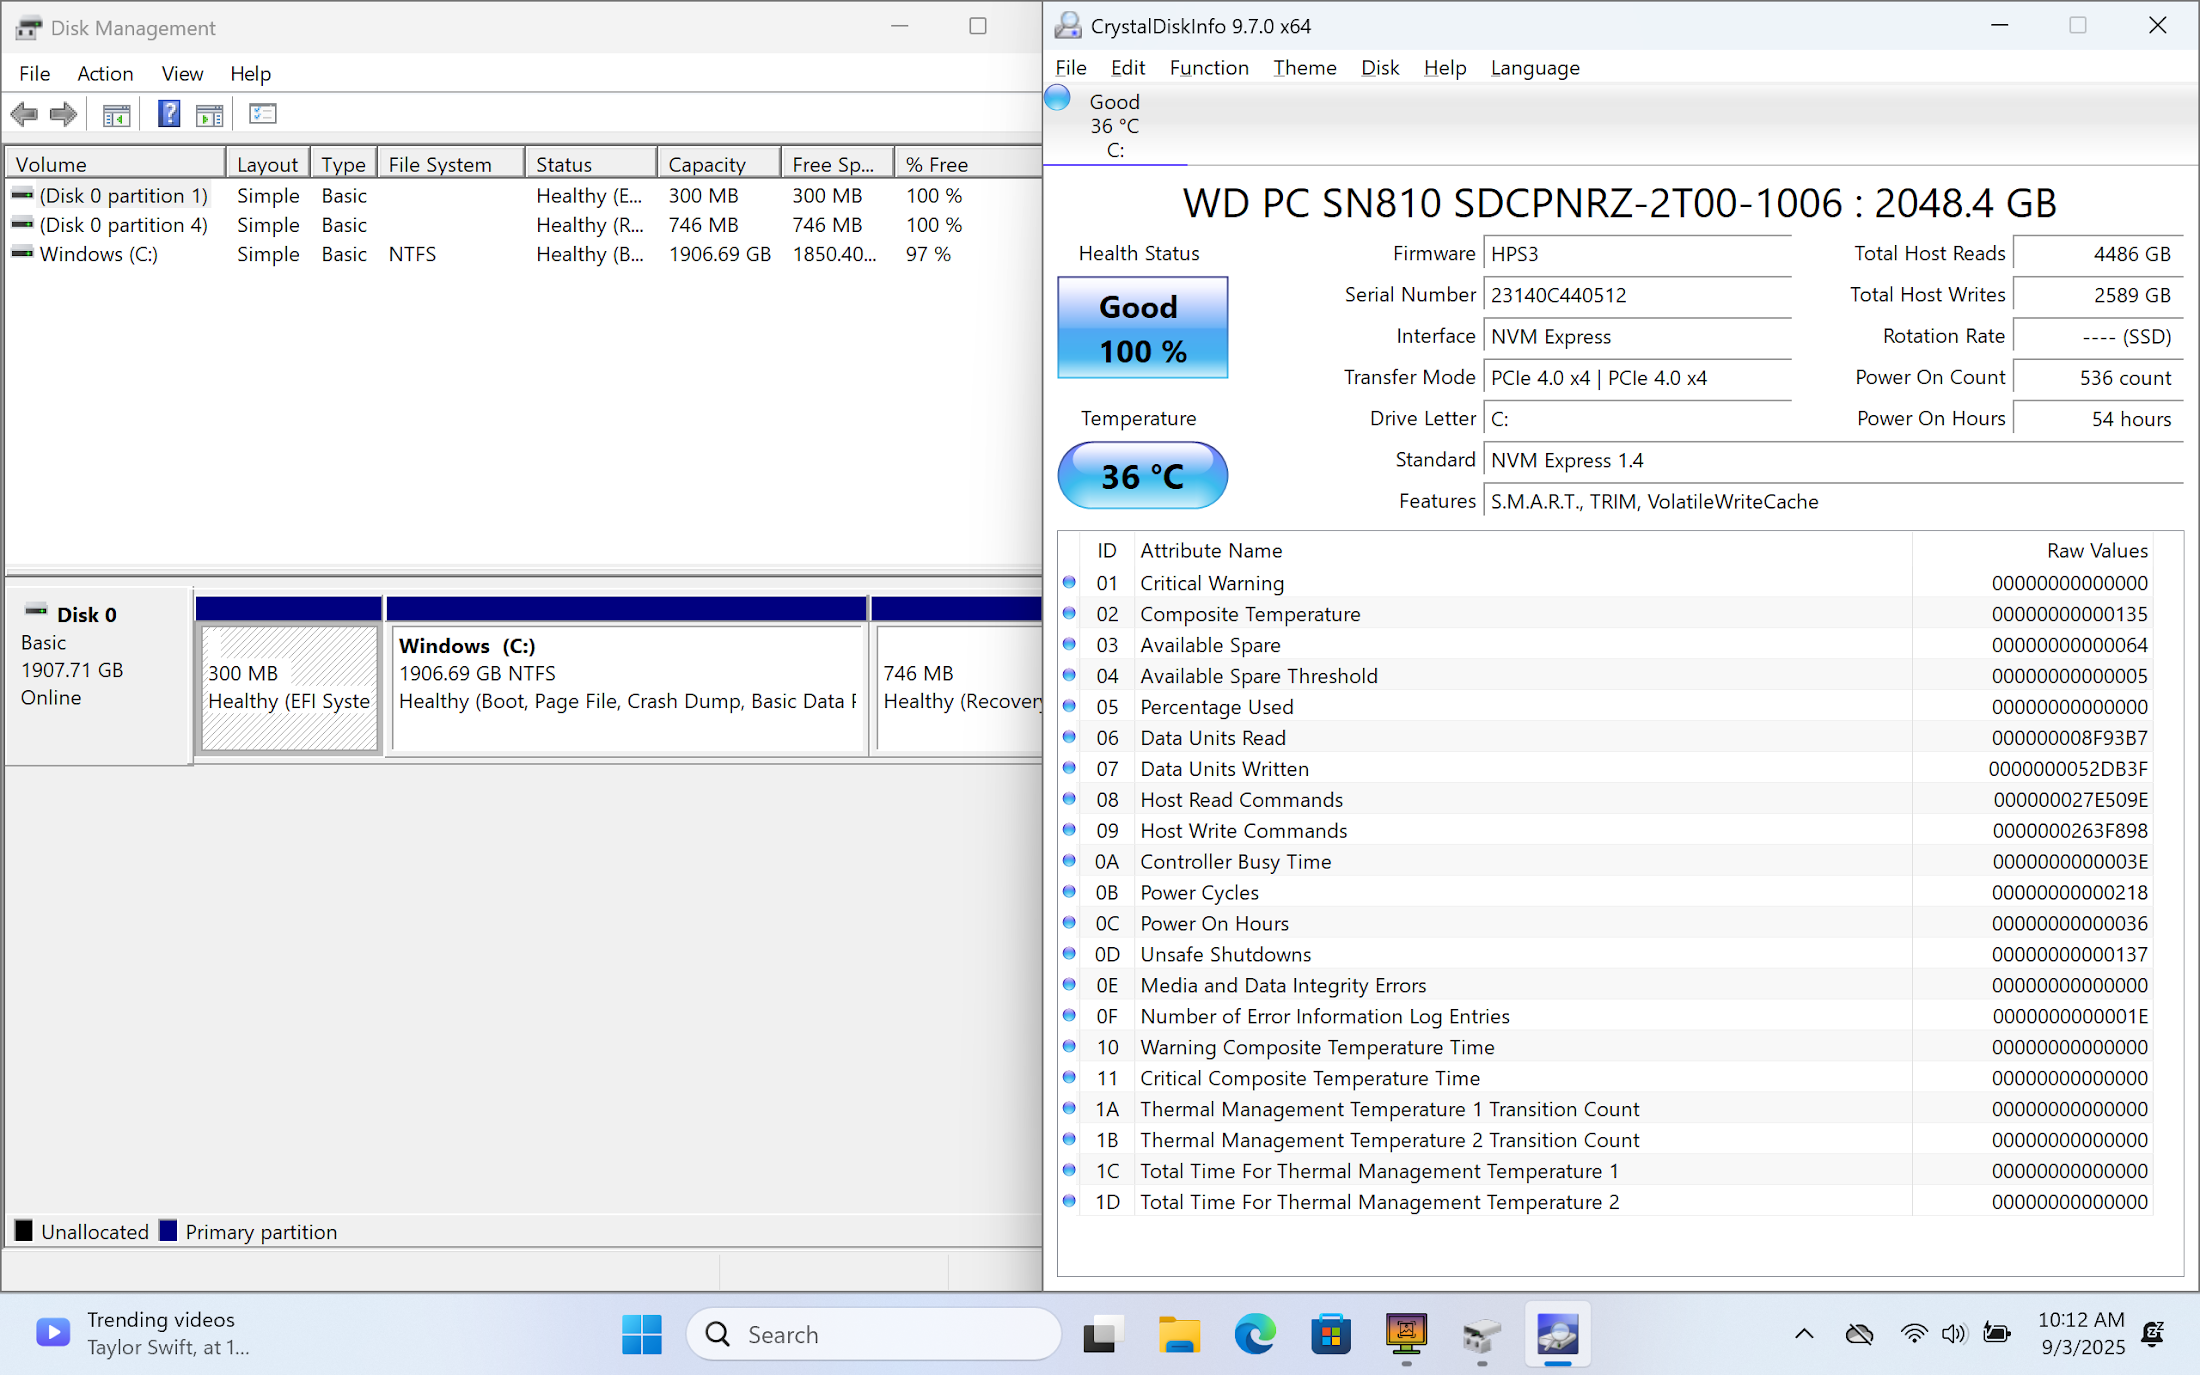Click the Composite Temperature status dot

(x=1069, y=613)
